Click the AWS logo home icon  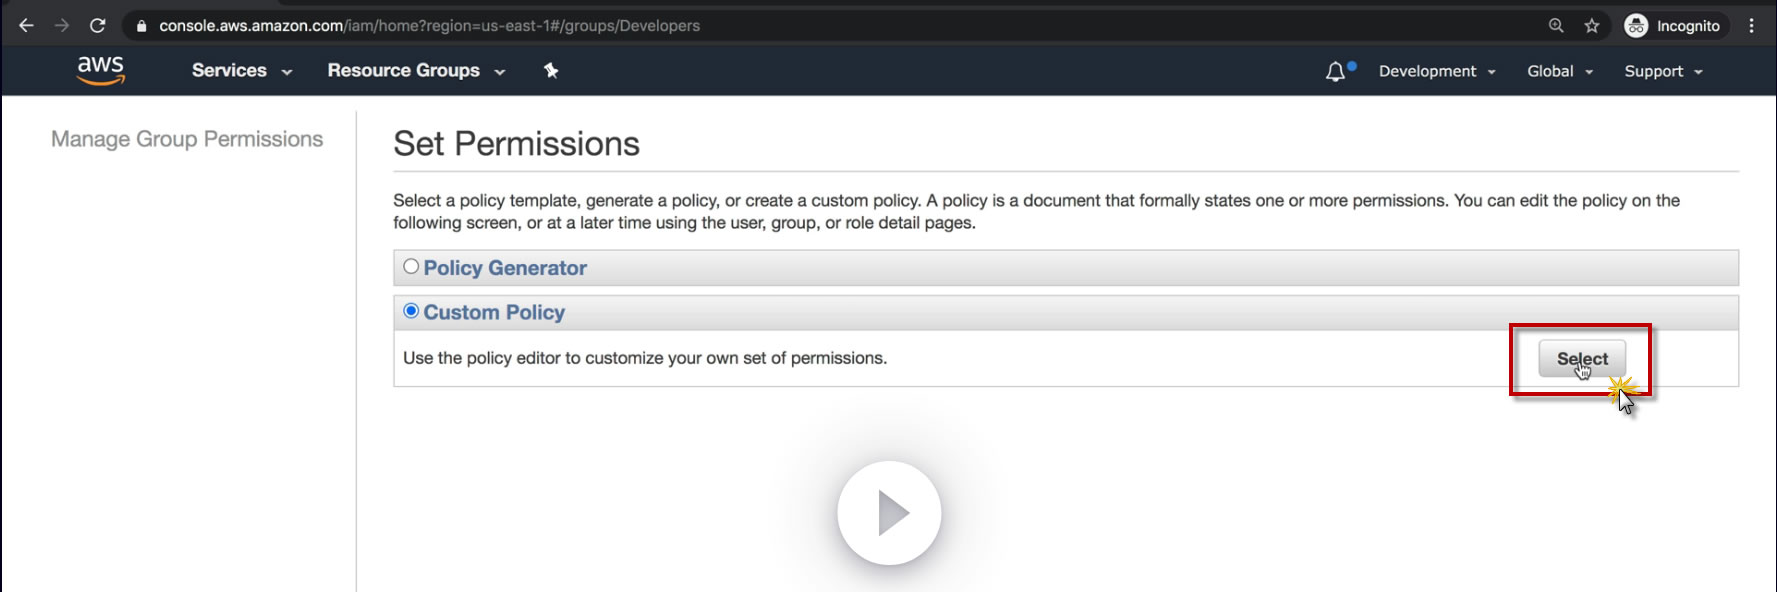pyautogui.click(x=101, y=70)
